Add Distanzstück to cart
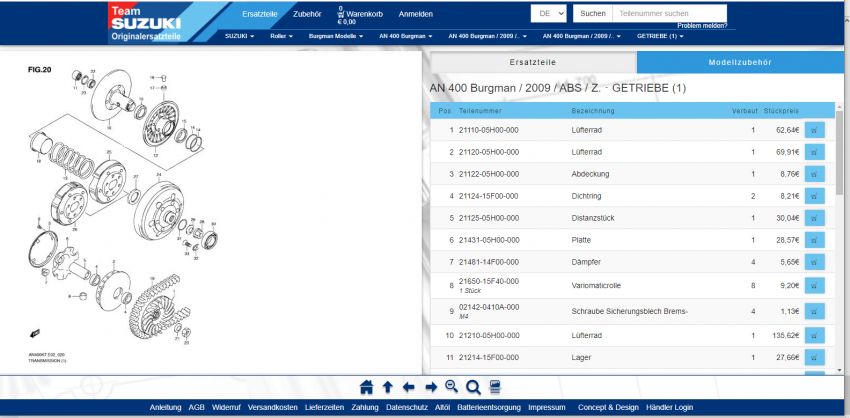Image resolution: width=850 pixels, height=418 pixels. tap(814, 218)
